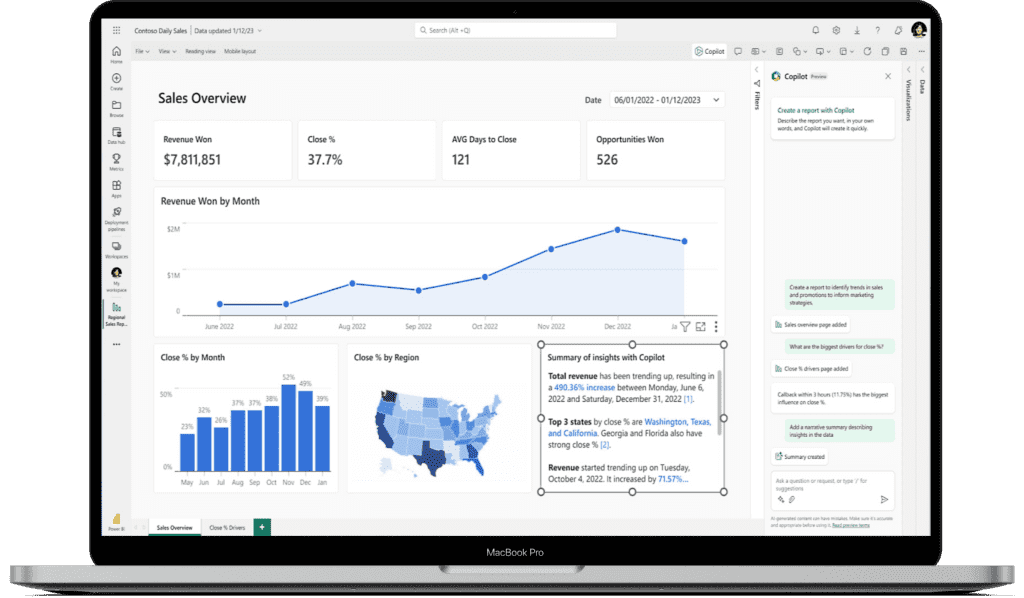The width and height of the screenshot is (1024, 598).
Task: Open the View menu
Action: pos(167,51)
